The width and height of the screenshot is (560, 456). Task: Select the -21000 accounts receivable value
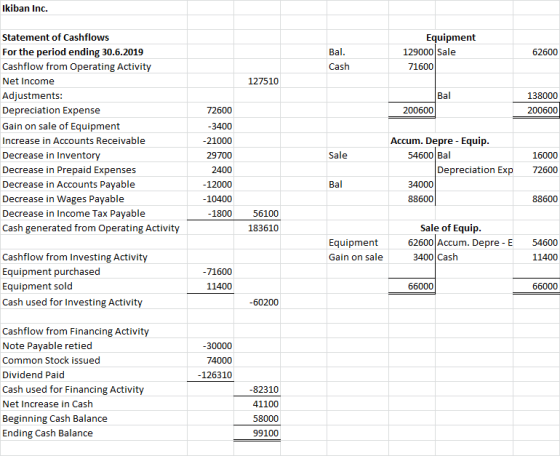pyautogui.click(x=217, y=141)
